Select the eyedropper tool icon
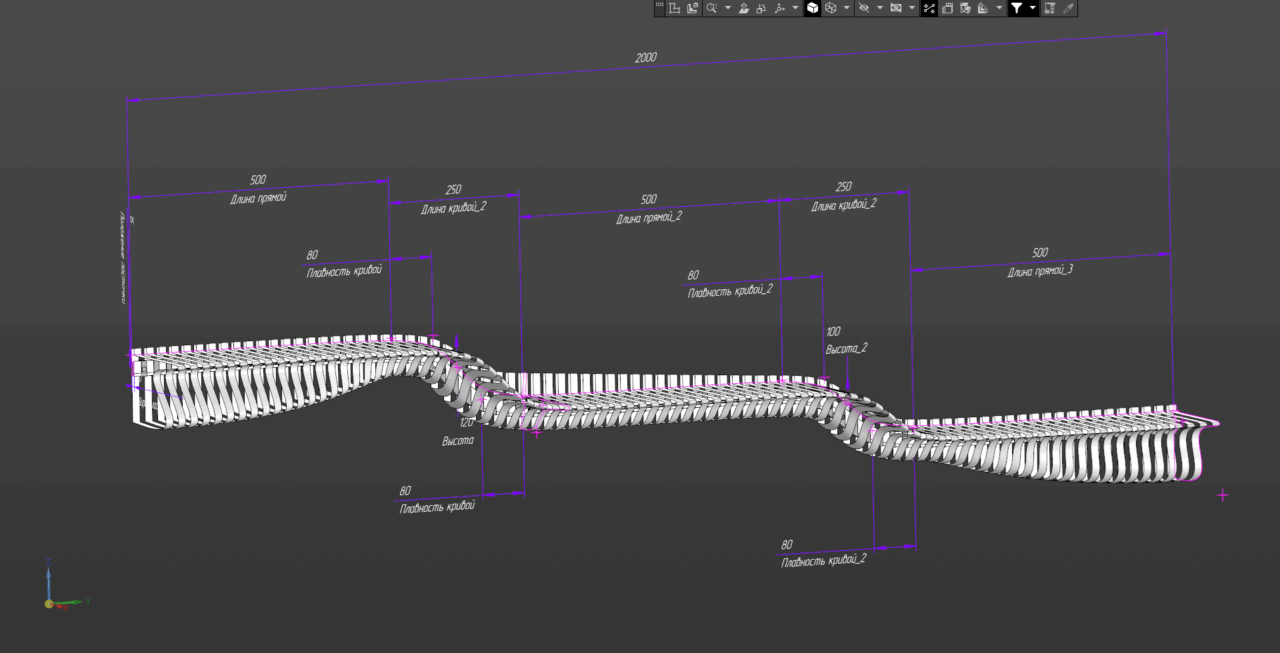1280x653 pixels. coord(1068,8)
